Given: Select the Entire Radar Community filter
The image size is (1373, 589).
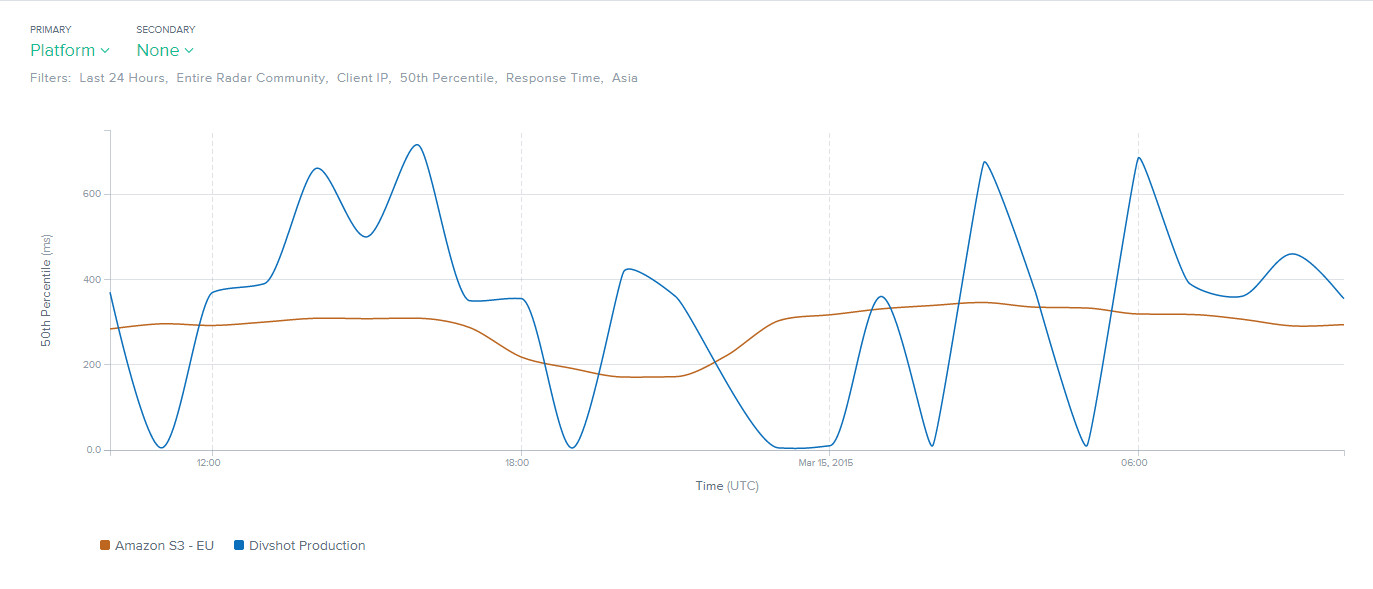Looking at the screenshot, I should point(251,78).
